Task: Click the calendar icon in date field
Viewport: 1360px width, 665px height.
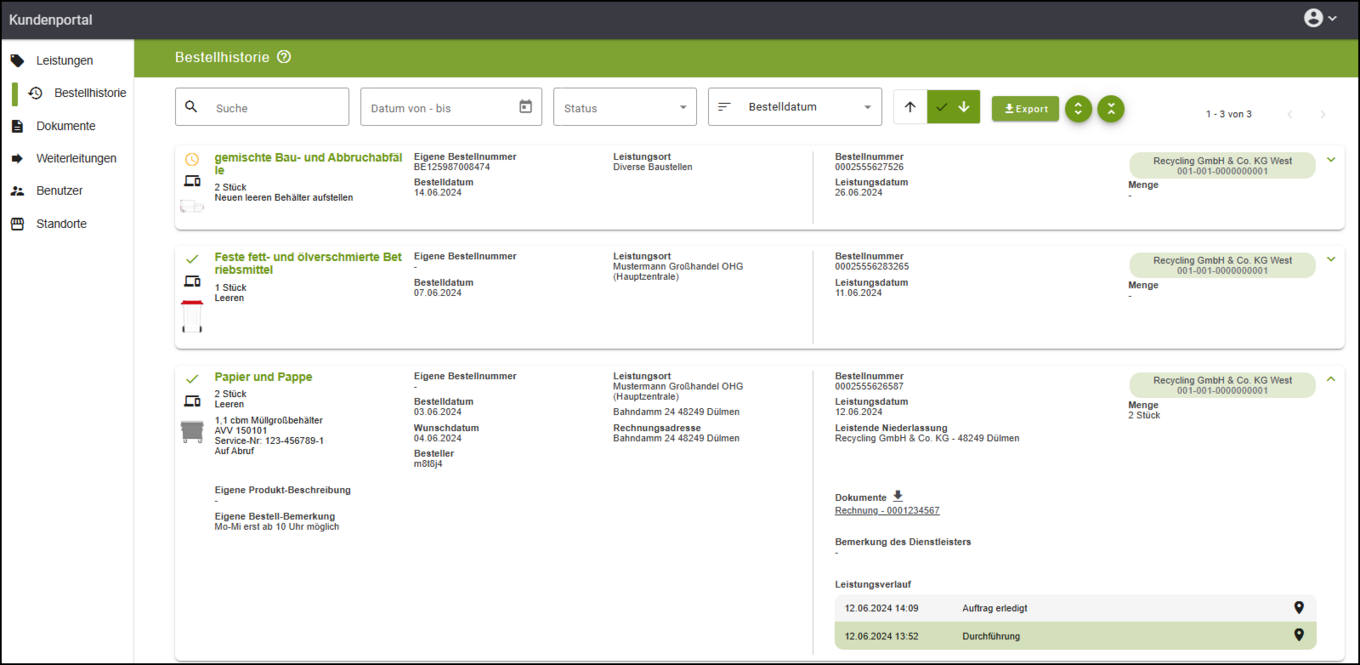Action: tap(525, 107)
